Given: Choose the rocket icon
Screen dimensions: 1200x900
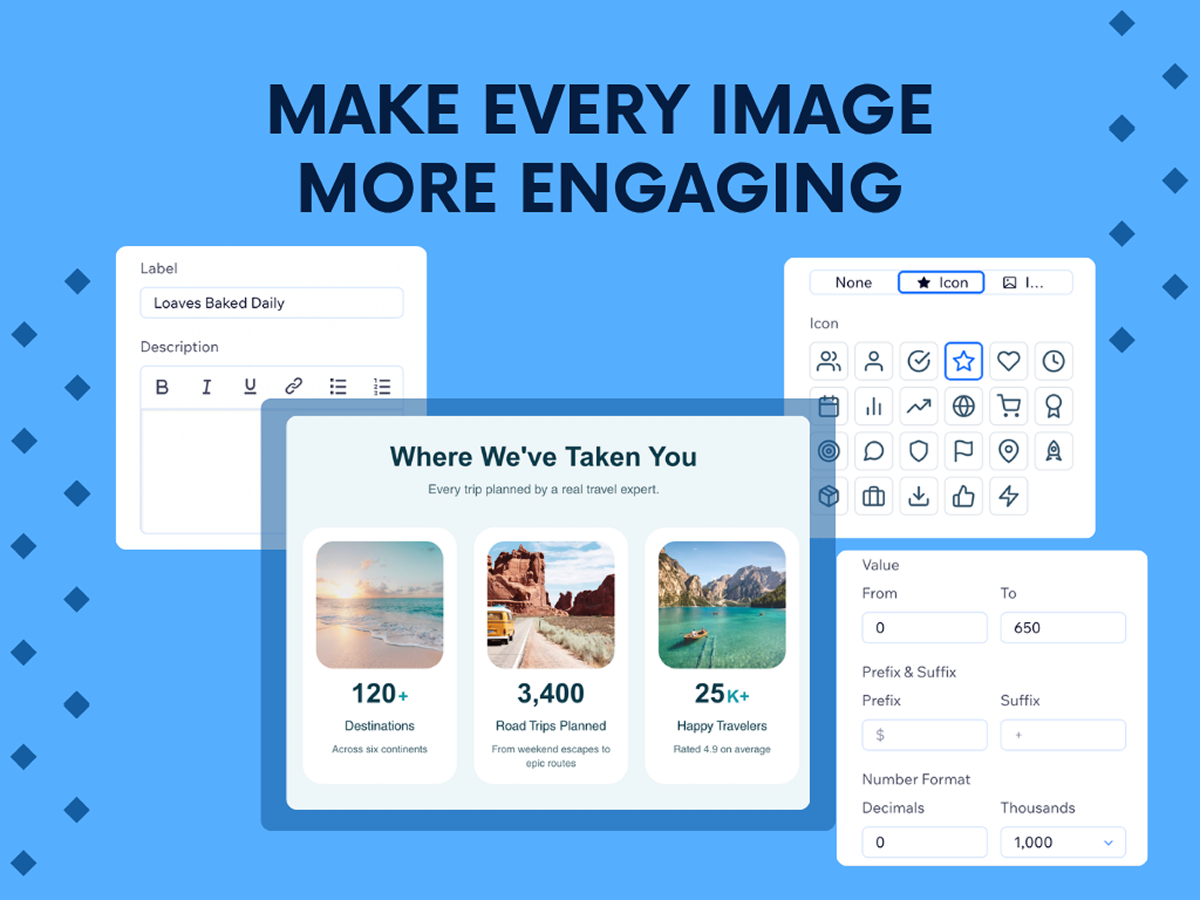Looking at the screenshot, I should [1054, 451].
